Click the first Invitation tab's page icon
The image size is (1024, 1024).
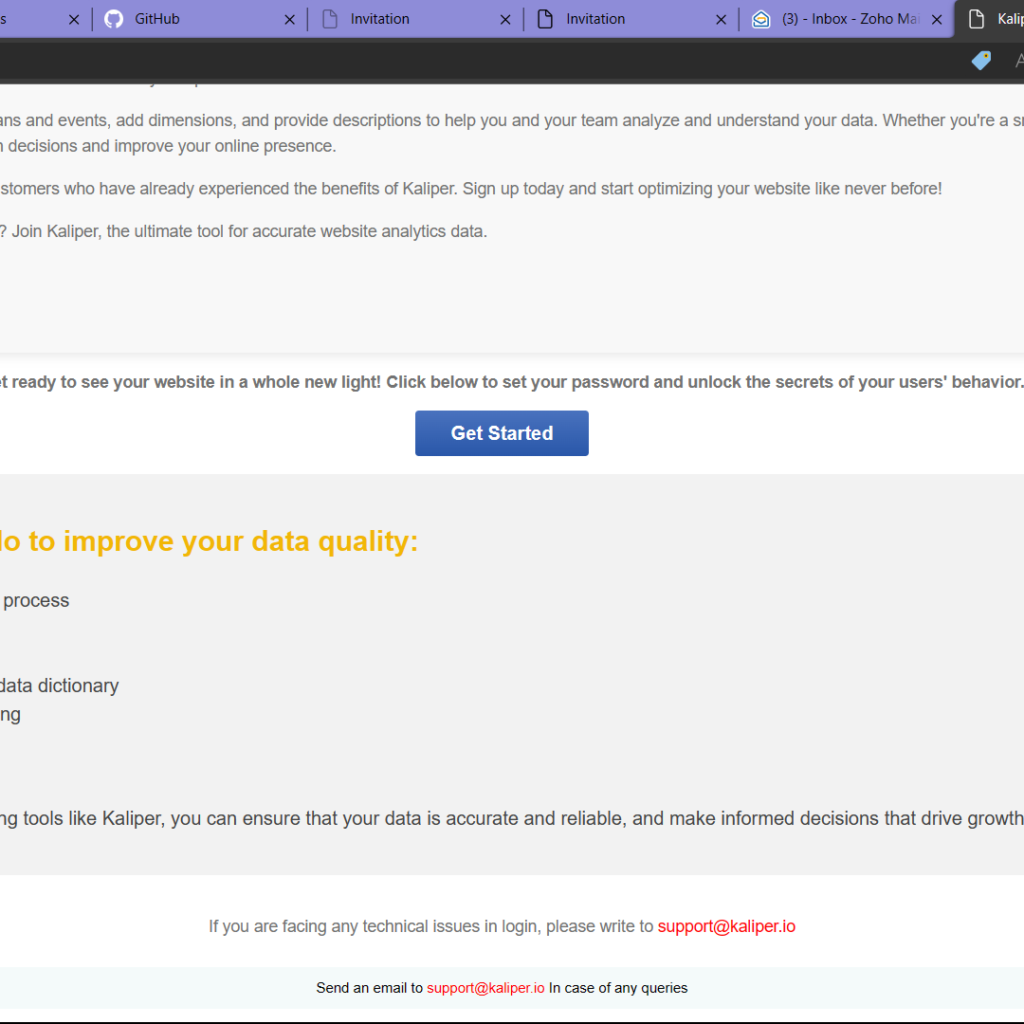pyautogui.click(x=330, y=19)
